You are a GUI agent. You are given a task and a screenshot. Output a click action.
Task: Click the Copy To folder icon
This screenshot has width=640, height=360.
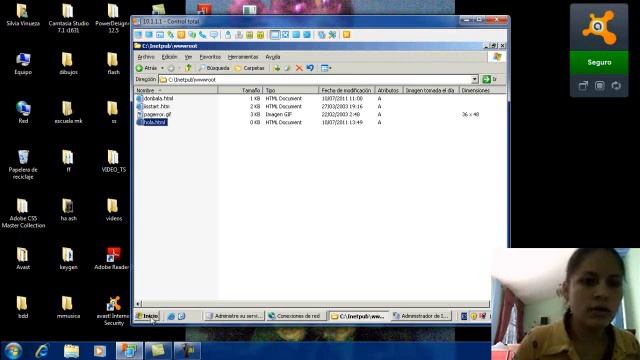tap(287, 68)
